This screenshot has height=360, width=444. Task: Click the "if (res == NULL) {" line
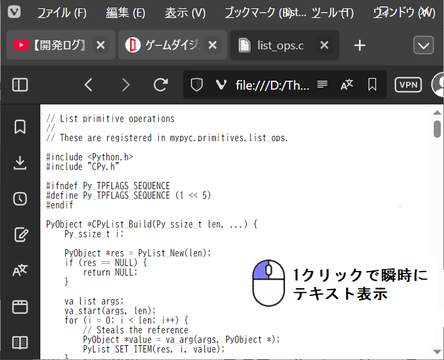[x=106, y=263]
